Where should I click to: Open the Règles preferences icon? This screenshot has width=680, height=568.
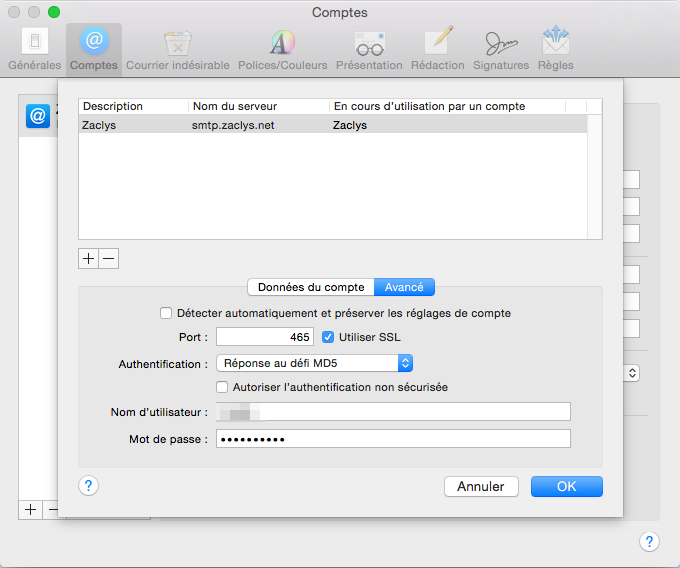pos(555,48)
